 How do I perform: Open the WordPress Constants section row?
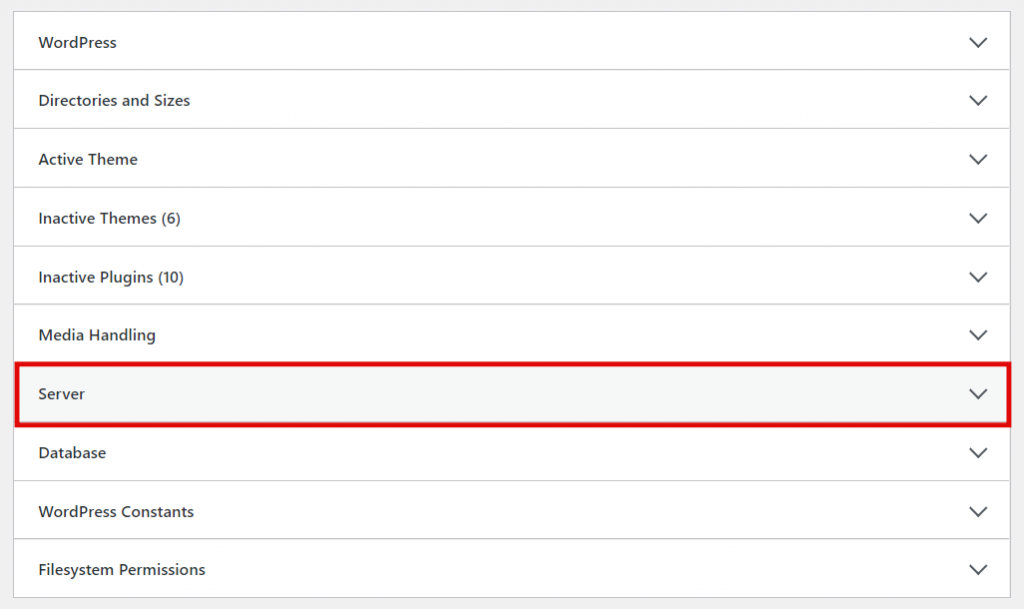point(115,511)
